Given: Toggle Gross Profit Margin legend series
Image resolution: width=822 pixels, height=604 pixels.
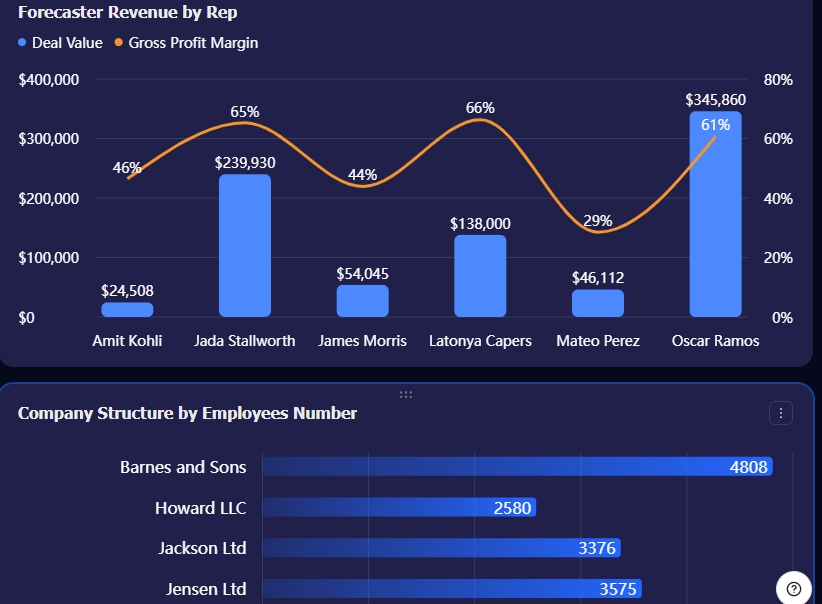Looking at the screenshot, I should point(187,42).
